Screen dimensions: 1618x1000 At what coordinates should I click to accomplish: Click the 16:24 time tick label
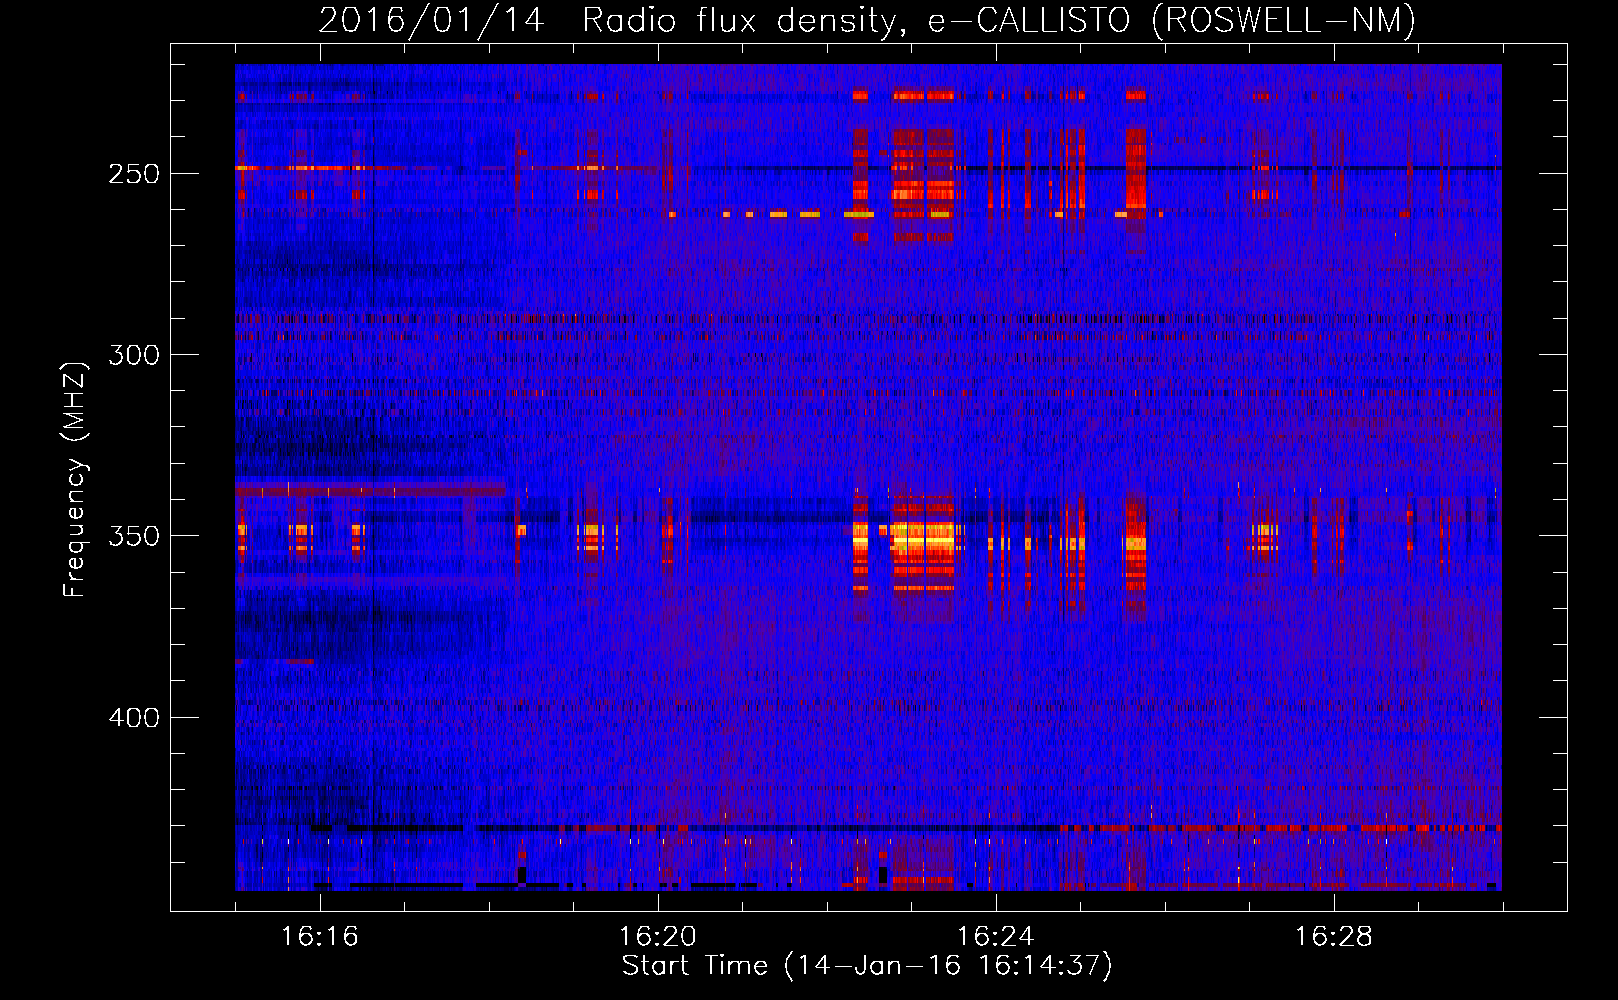[995, 936]
